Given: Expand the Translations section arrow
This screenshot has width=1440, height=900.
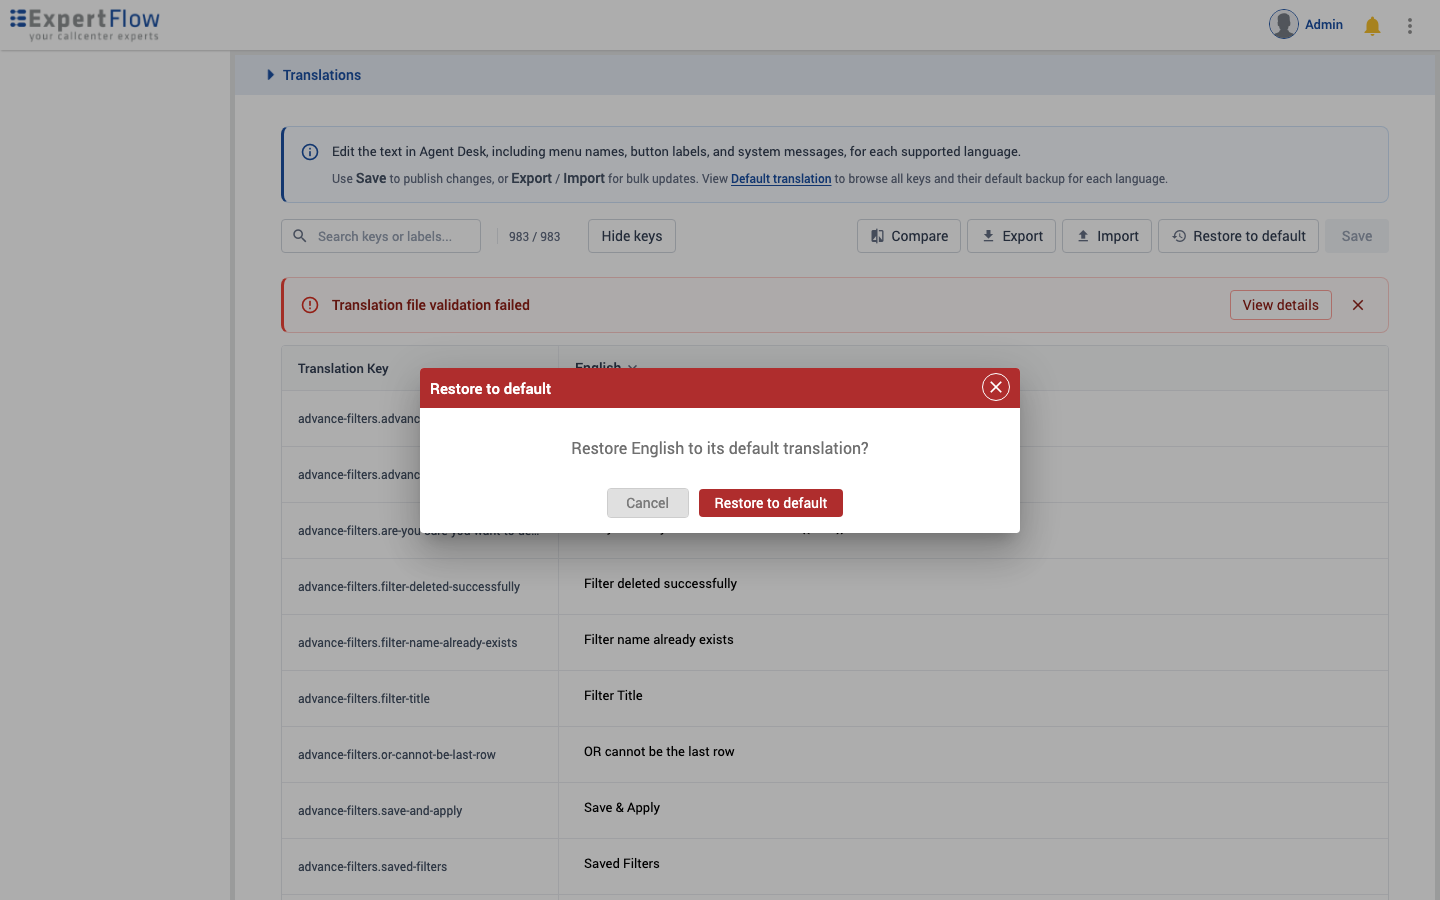Looking at the screenshot, I should coord(270,75).
